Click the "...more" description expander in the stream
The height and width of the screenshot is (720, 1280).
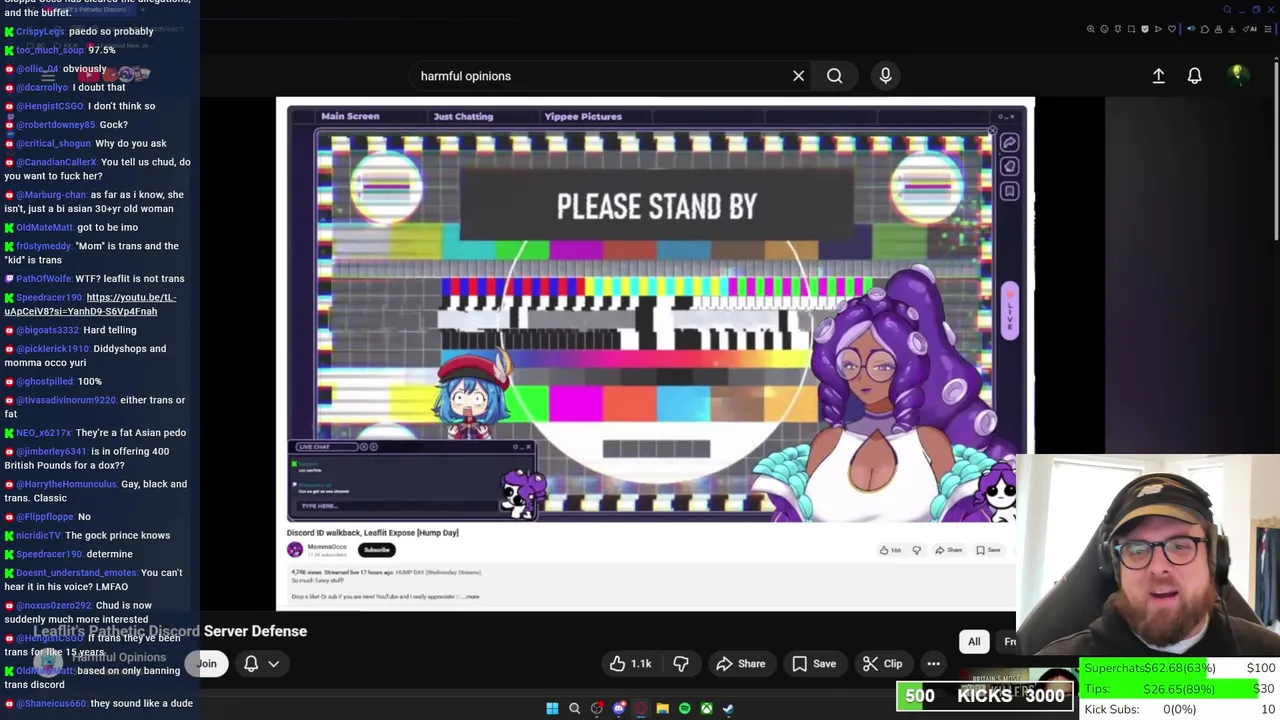coord(470,597)
